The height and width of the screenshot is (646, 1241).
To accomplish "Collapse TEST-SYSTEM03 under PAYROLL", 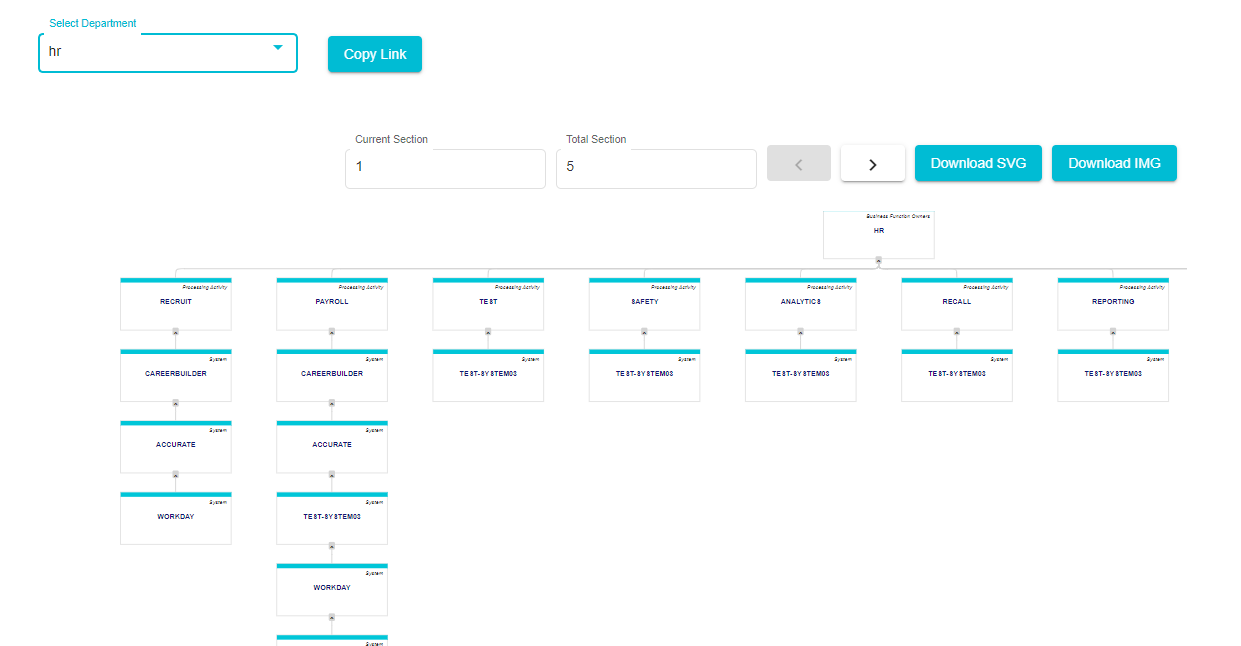I will click(x=332, y=546).
